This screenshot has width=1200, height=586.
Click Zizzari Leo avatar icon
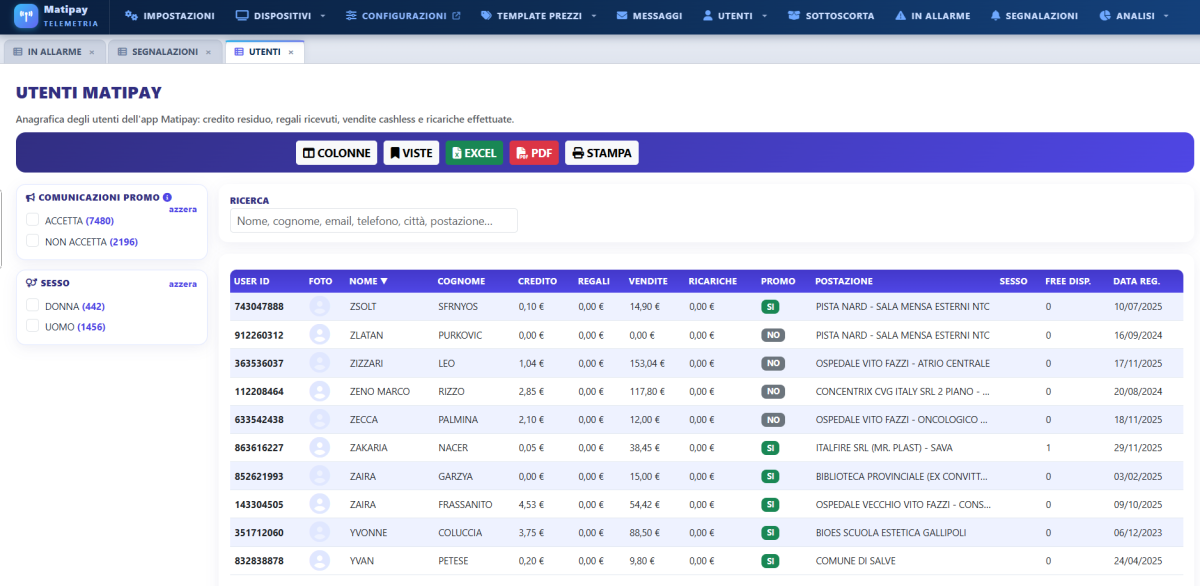pos(319,363)
